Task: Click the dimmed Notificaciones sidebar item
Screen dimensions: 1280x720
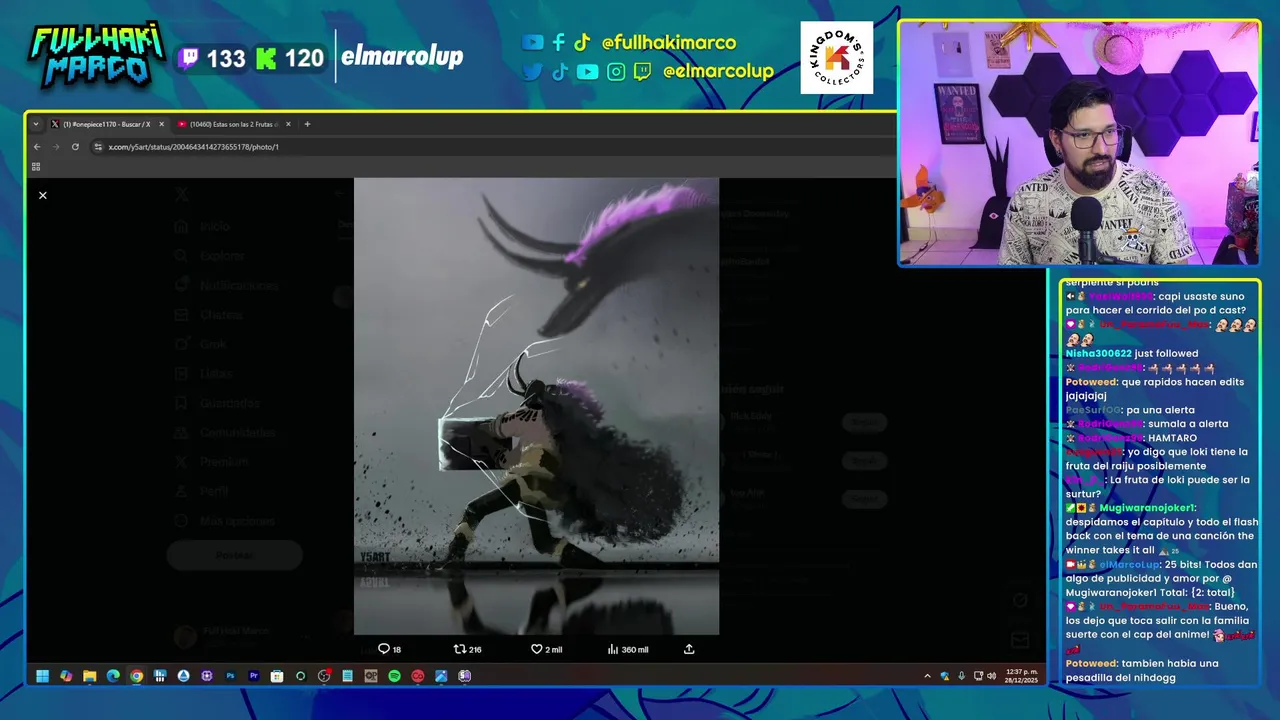Action: tap(228, 285)
